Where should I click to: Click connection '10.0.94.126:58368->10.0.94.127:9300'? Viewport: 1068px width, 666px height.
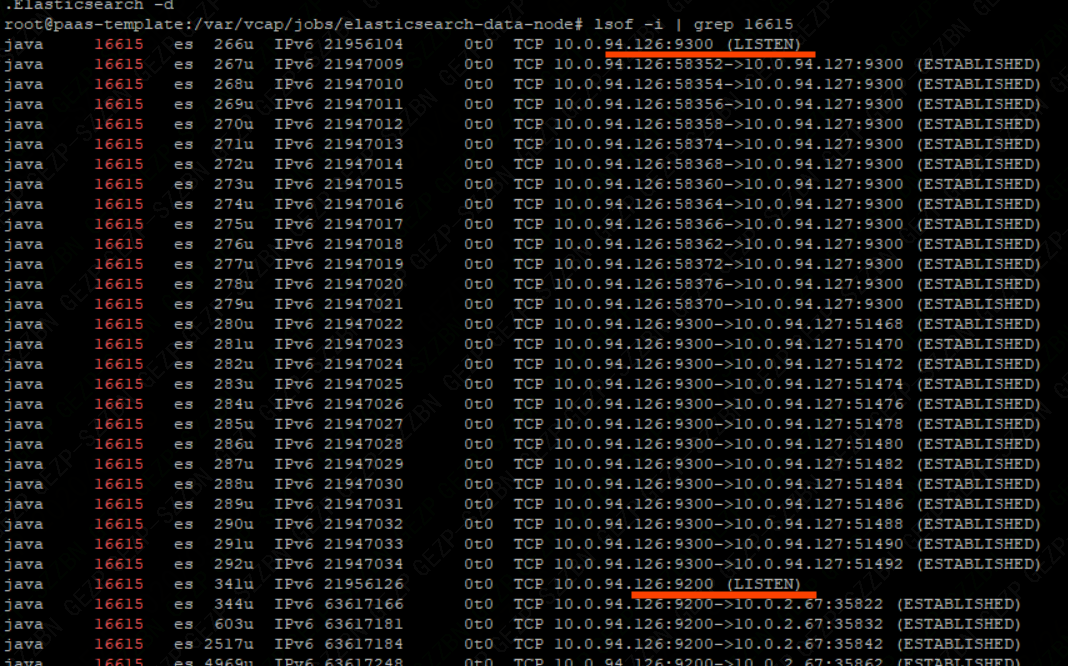[728, 164]
